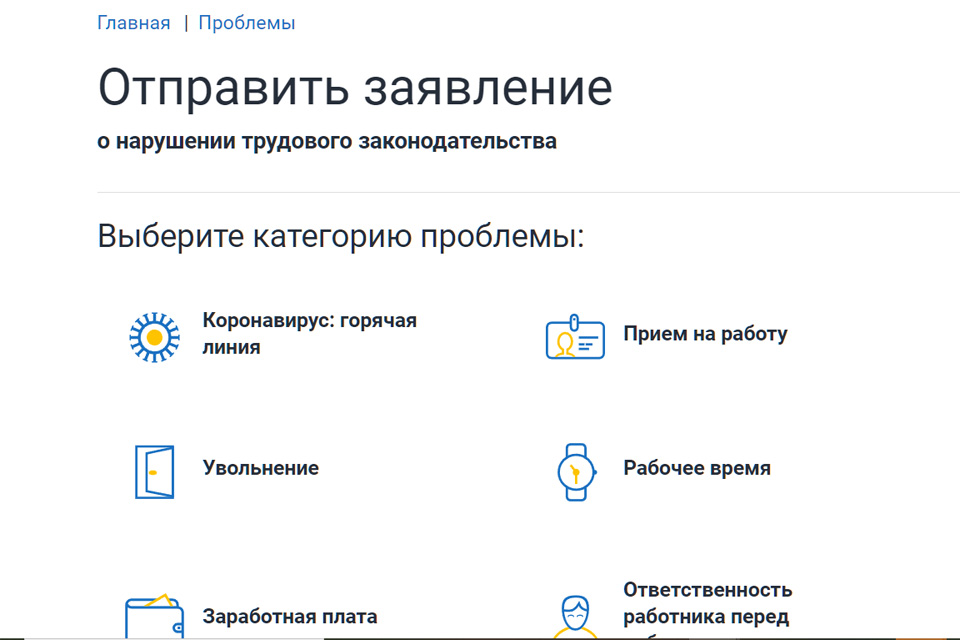Go to Проблемы breadcrumb link
Viewport: 960px width, 640px height.
click(x=247, y=23)
